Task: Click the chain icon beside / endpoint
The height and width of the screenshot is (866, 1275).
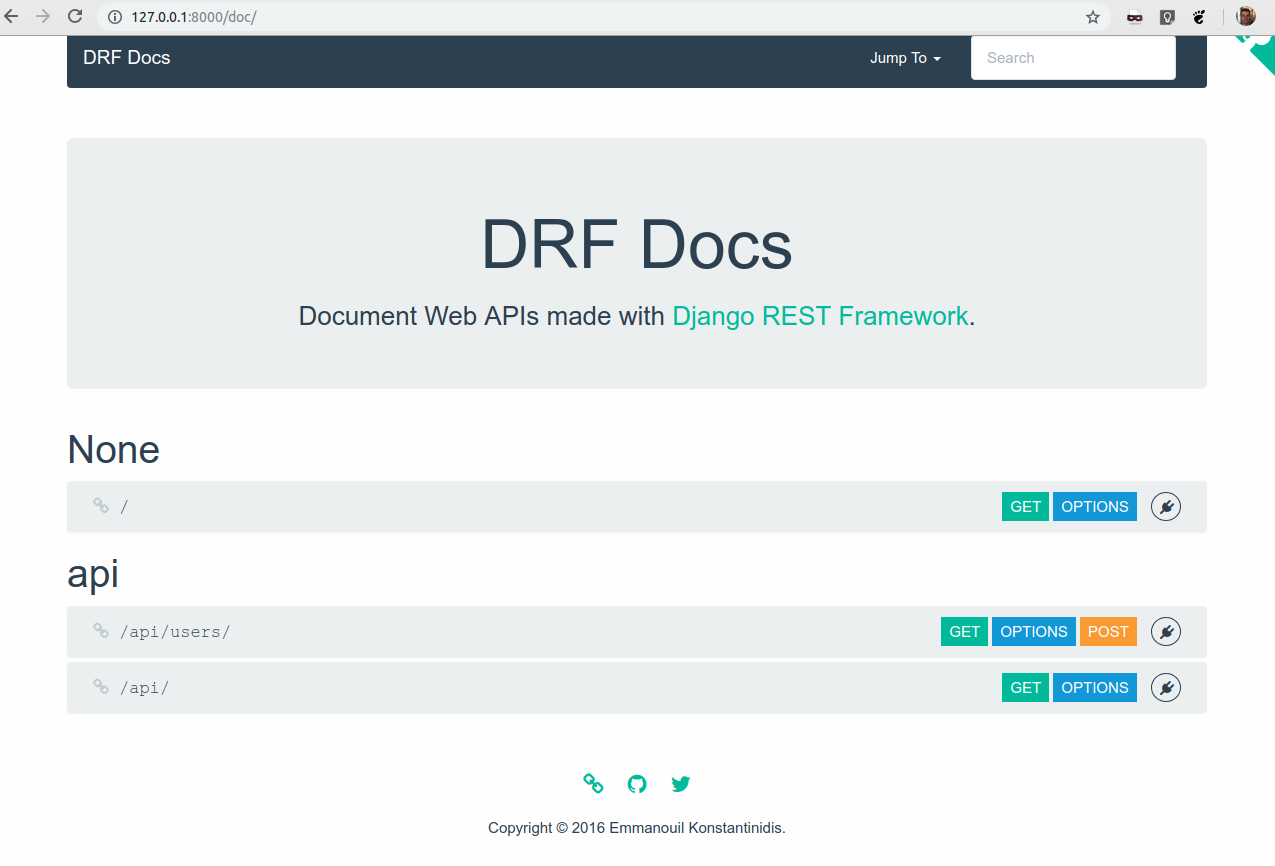Action: click(101, 506)
